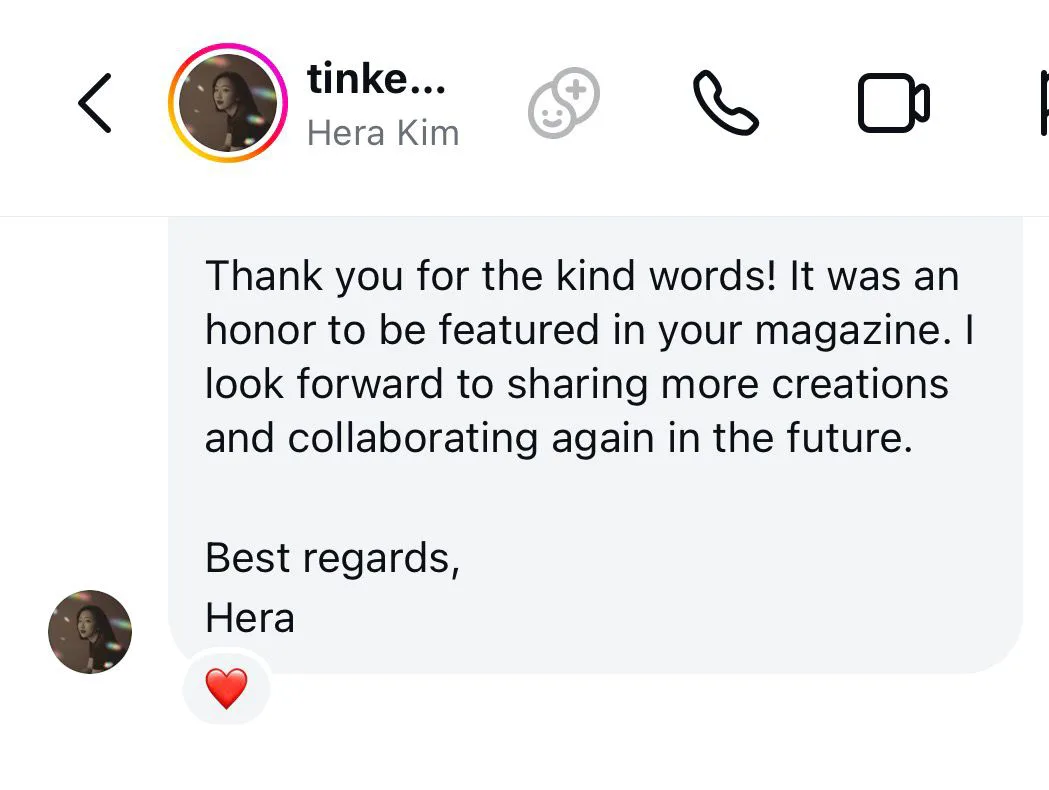Image resolution: width=1049 pixels, height=790 pixels.
Task: Open the avatar sticker icon in header
Action: tap(564, 103)
